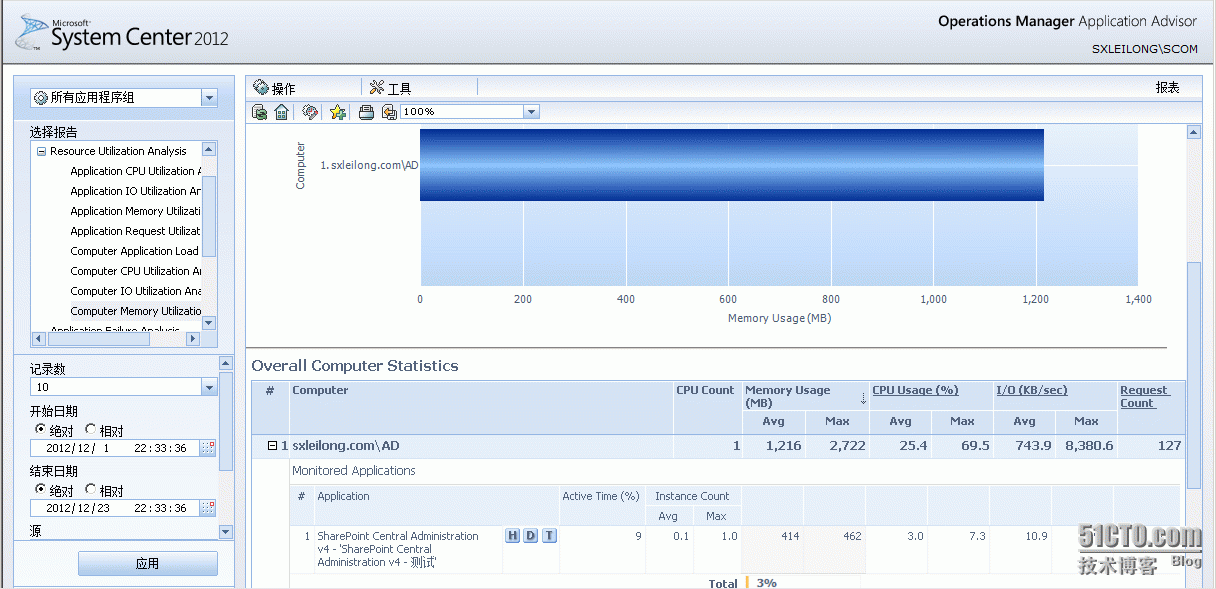Click the H button for SharePoint application

(513, 536)
